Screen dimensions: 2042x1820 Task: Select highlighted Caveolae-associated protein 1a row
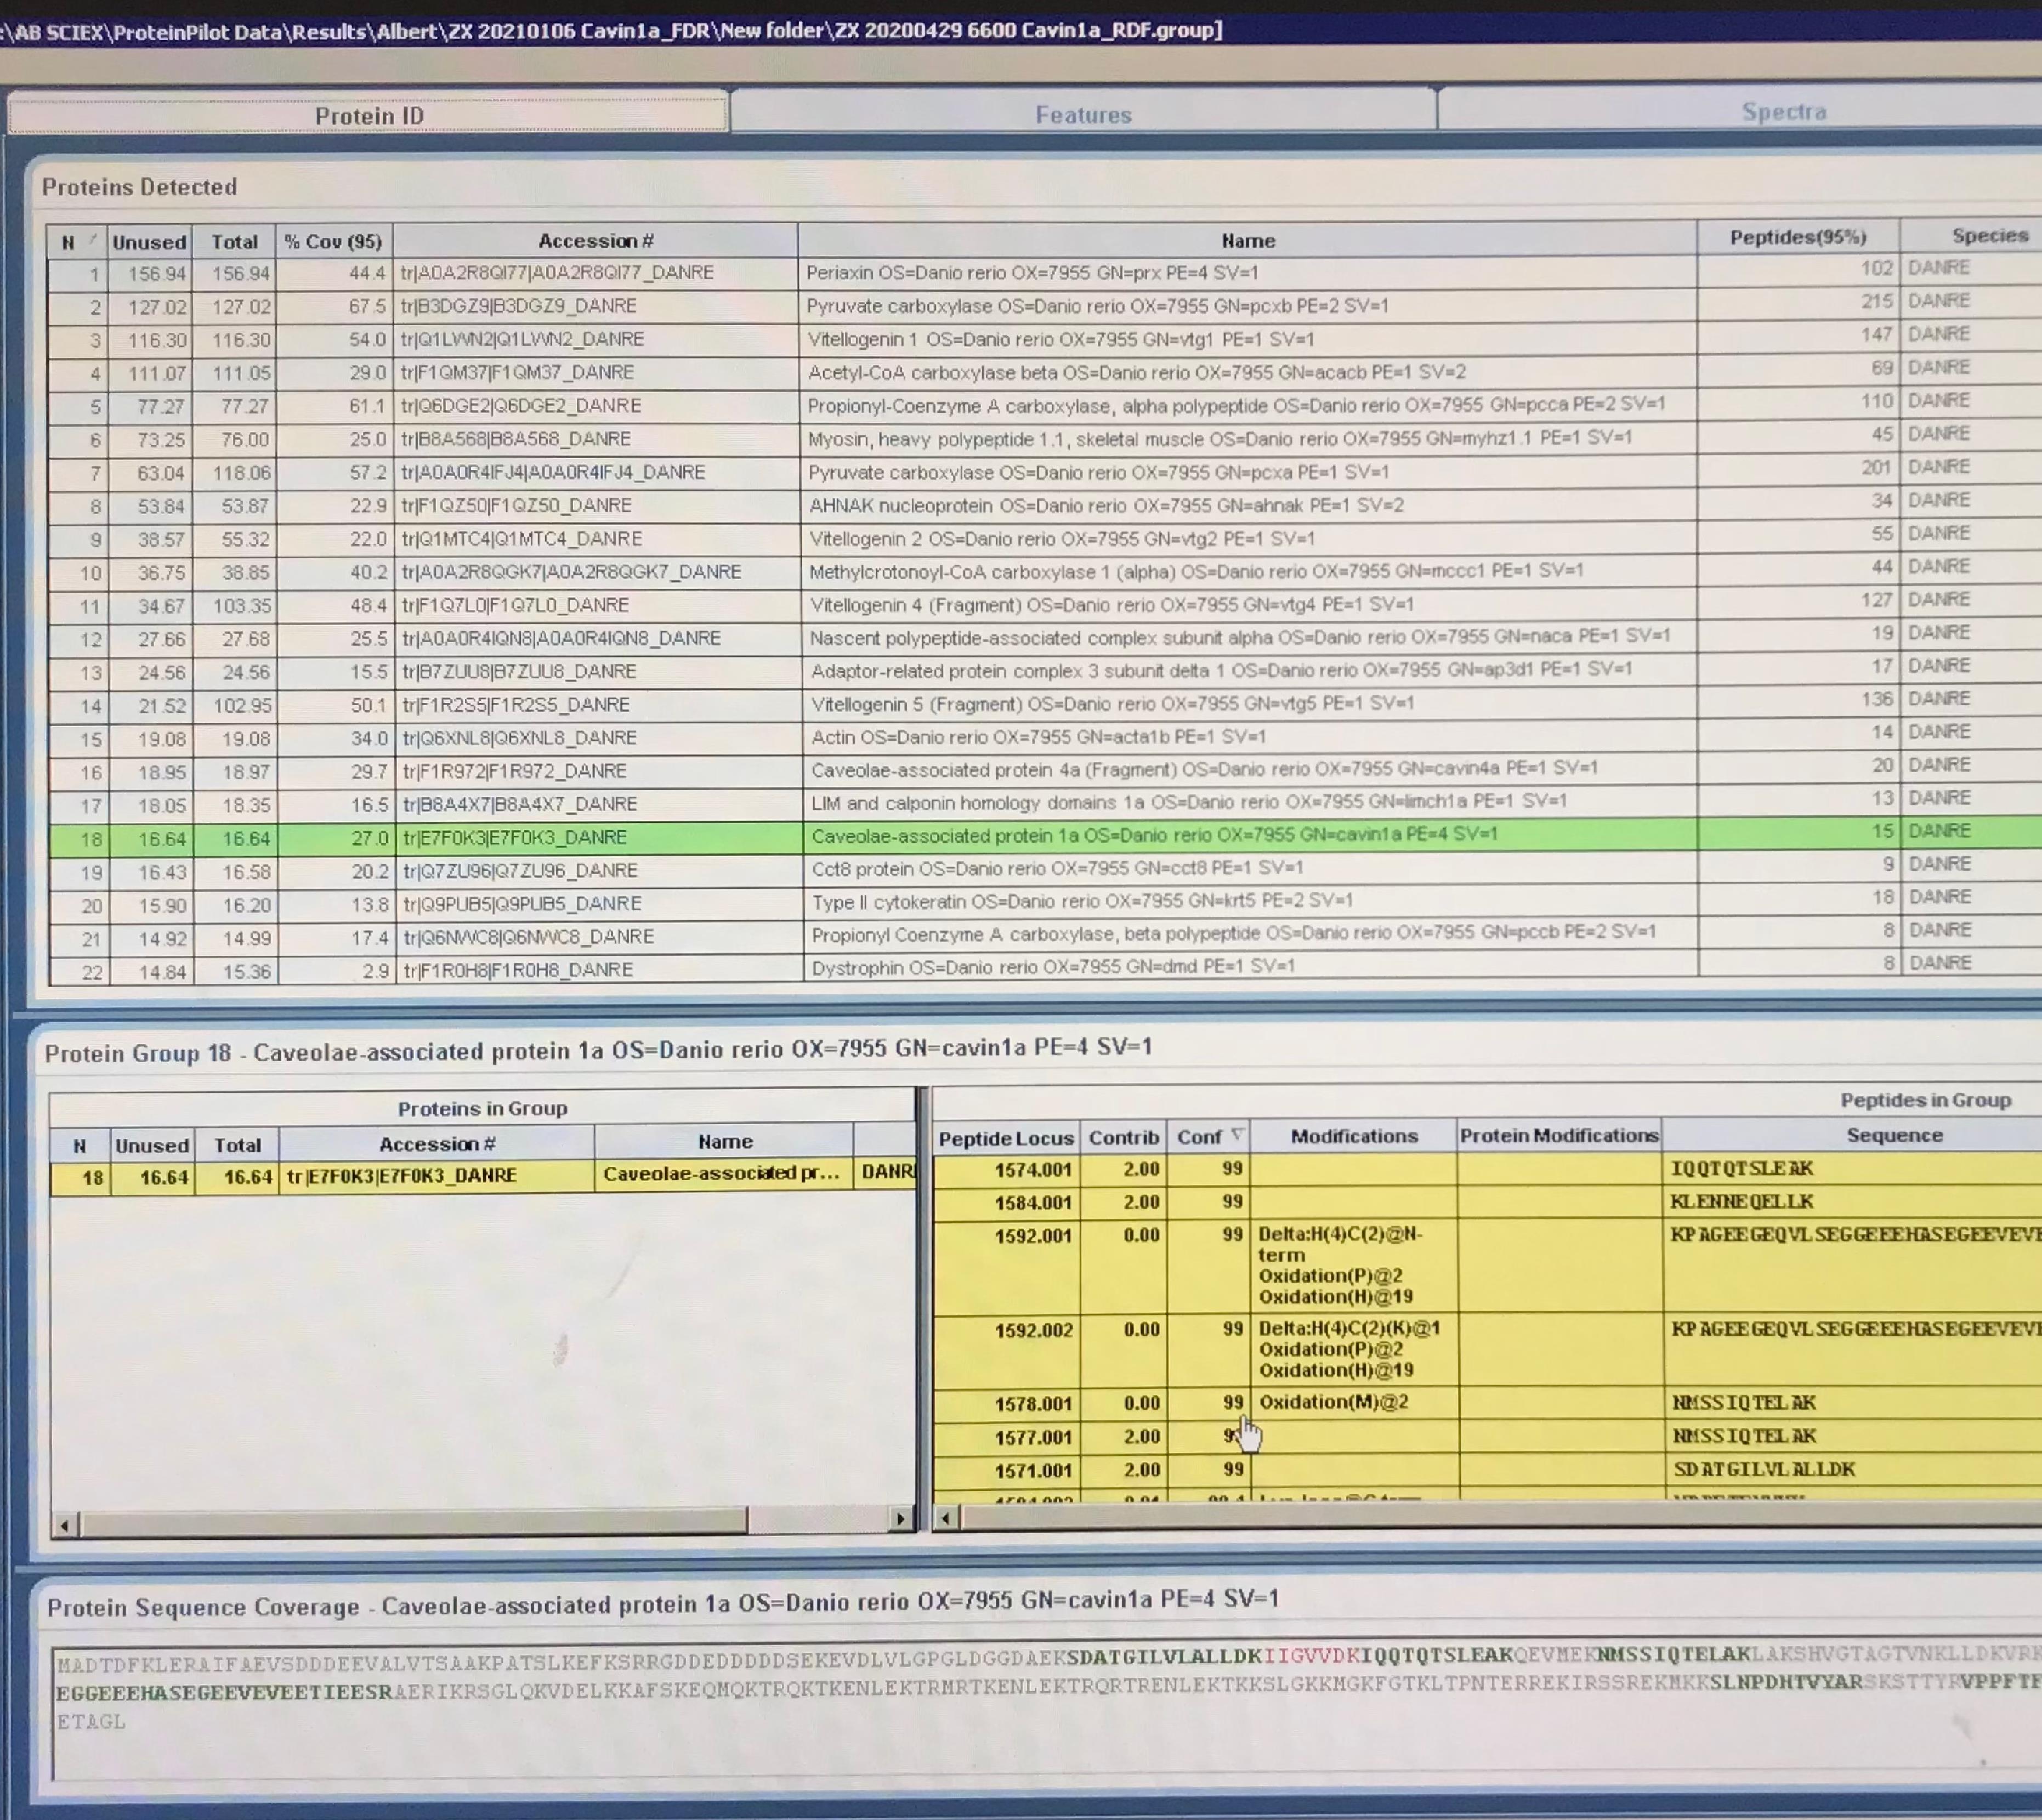tap(1045, 836)
